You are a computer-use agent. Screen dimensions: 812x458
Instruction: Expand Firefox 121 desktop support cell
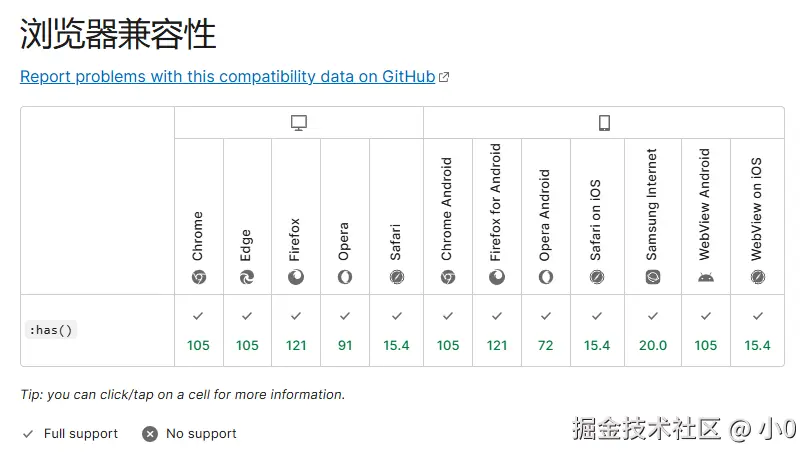click(296, 331)
